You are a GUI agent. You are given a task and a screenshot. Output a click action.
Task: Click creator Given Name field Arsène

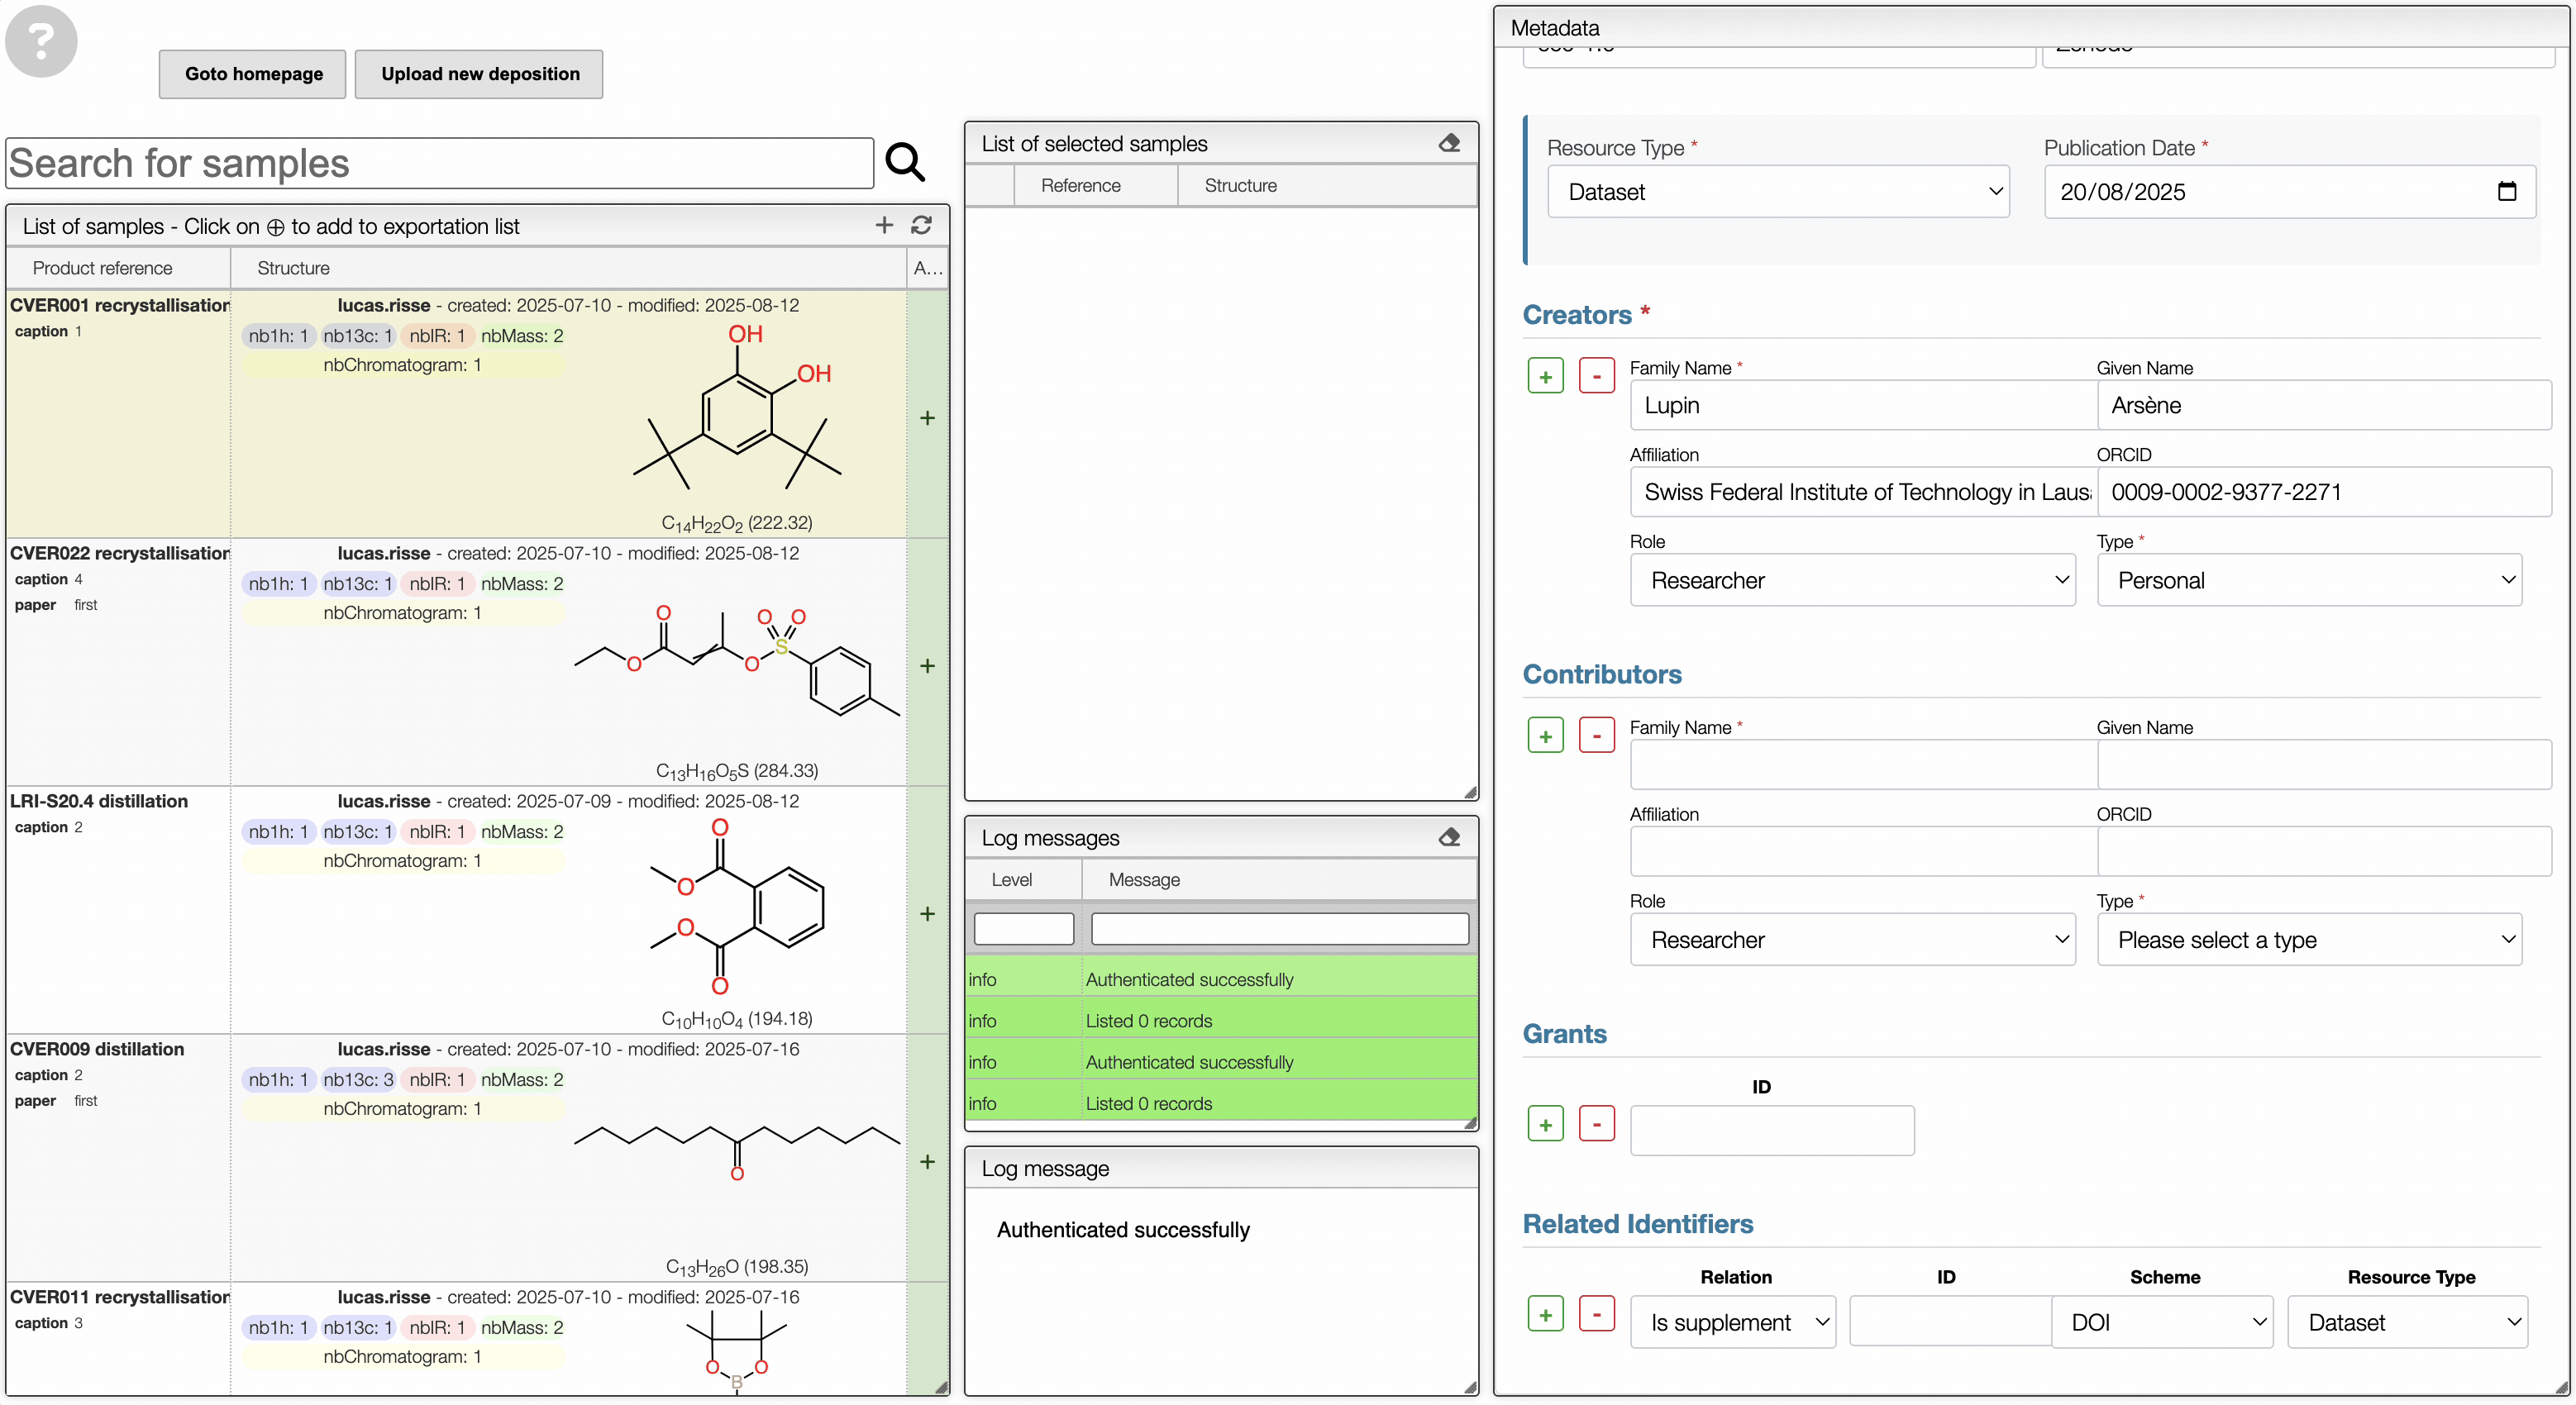(x=2324, y=405)
